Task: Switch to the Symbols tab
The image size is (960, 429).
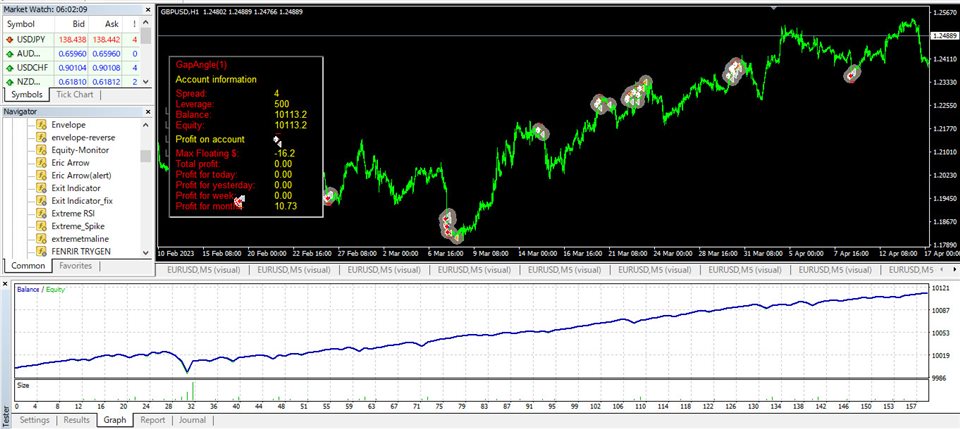Action: click(27, 95)
